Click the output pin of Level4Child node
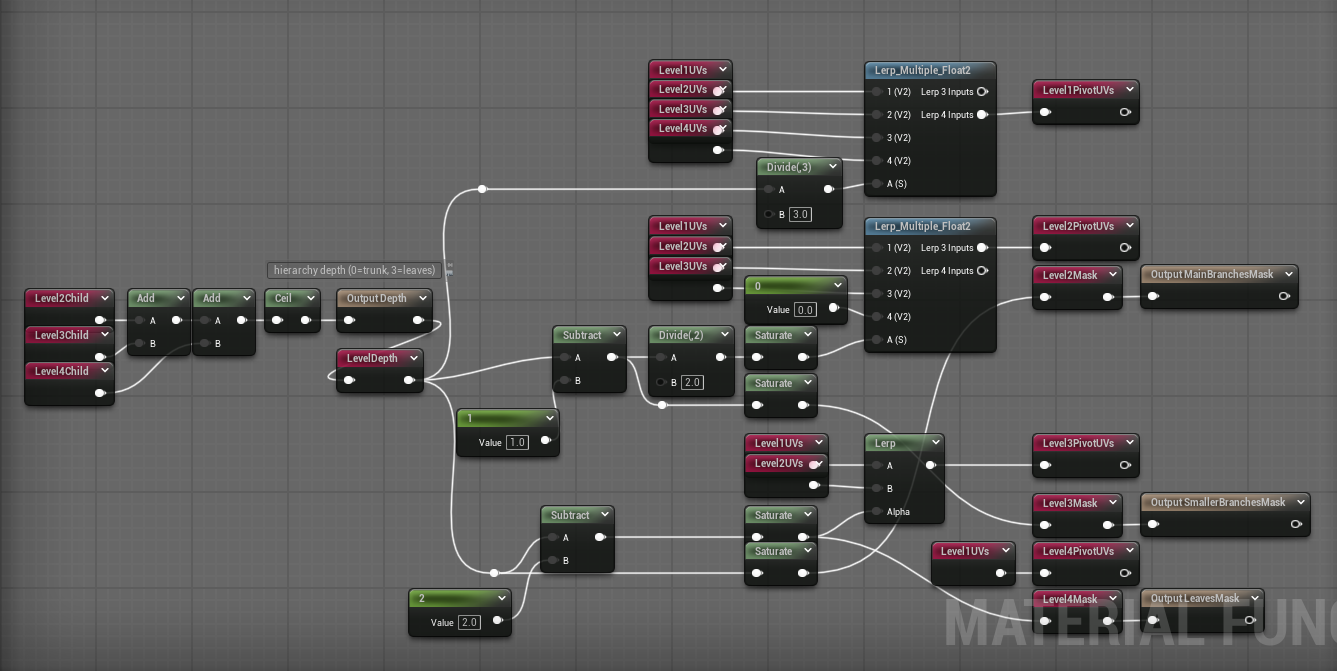The image size is (1337, 671). [x=100, y=393]
